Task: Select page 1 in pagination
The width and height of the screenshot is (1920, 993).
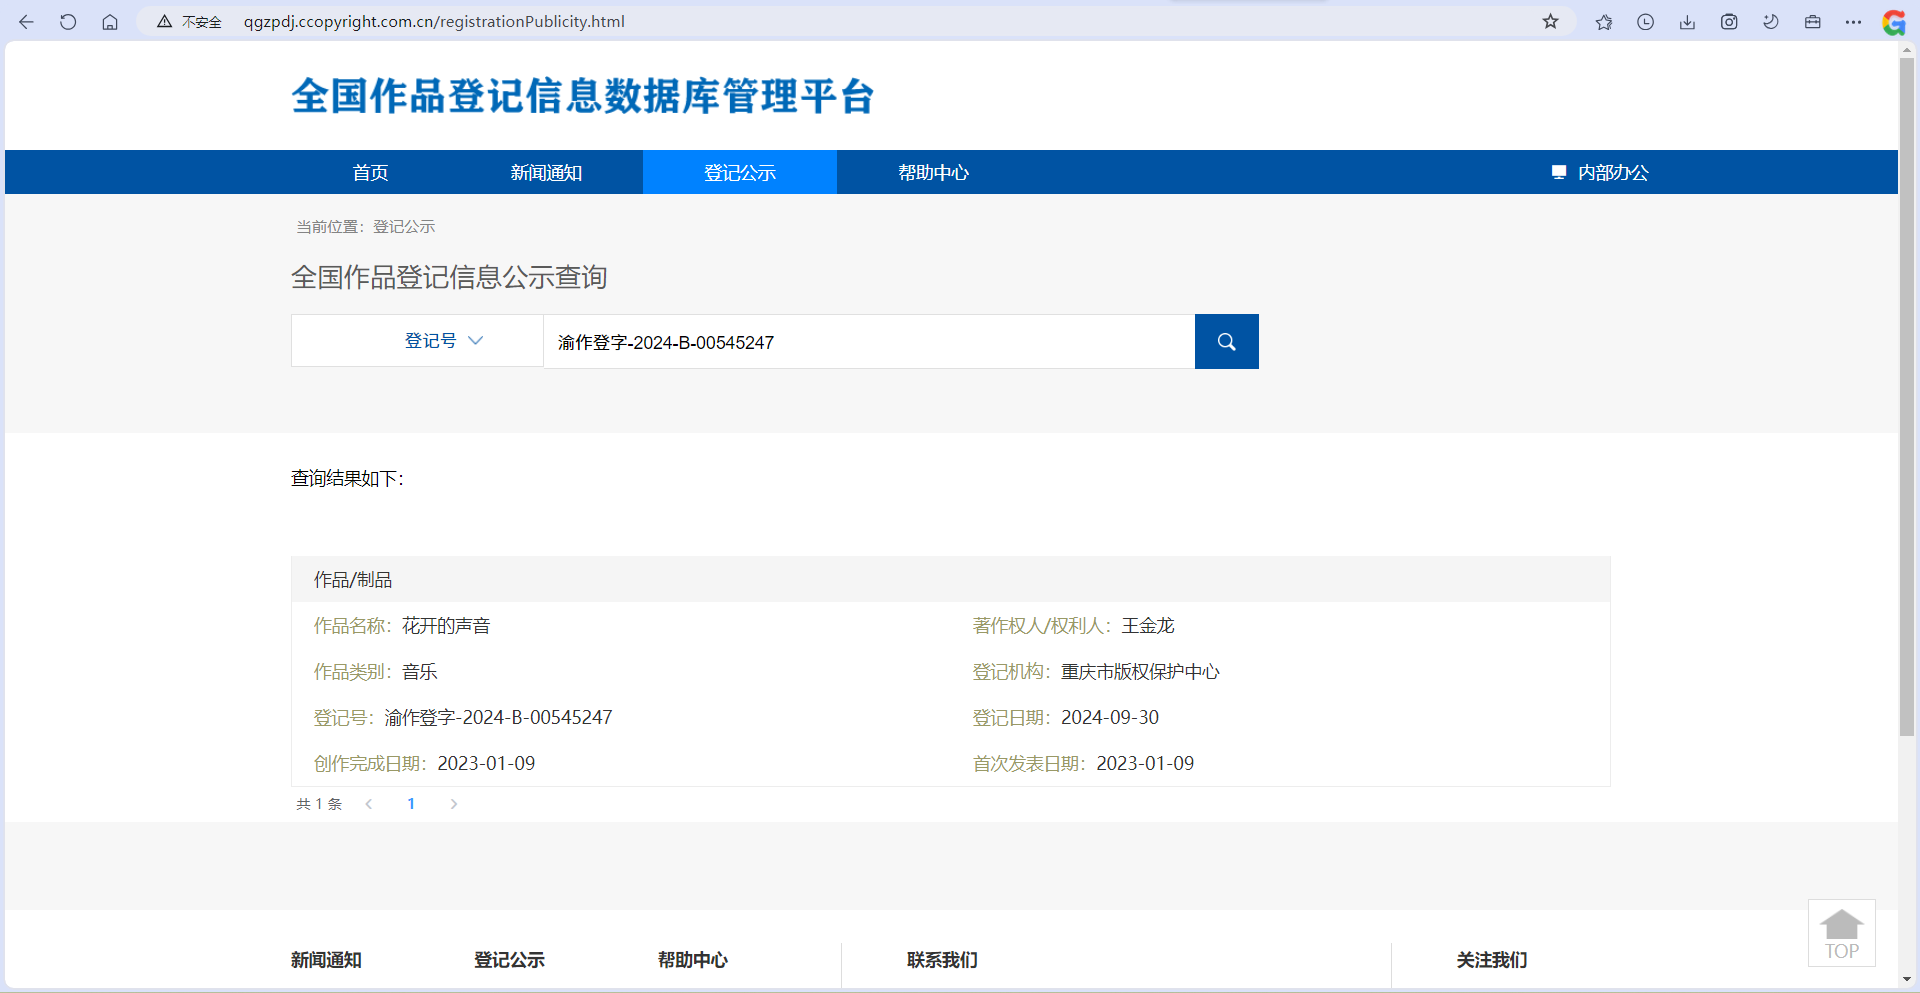Action: point(411,804)
